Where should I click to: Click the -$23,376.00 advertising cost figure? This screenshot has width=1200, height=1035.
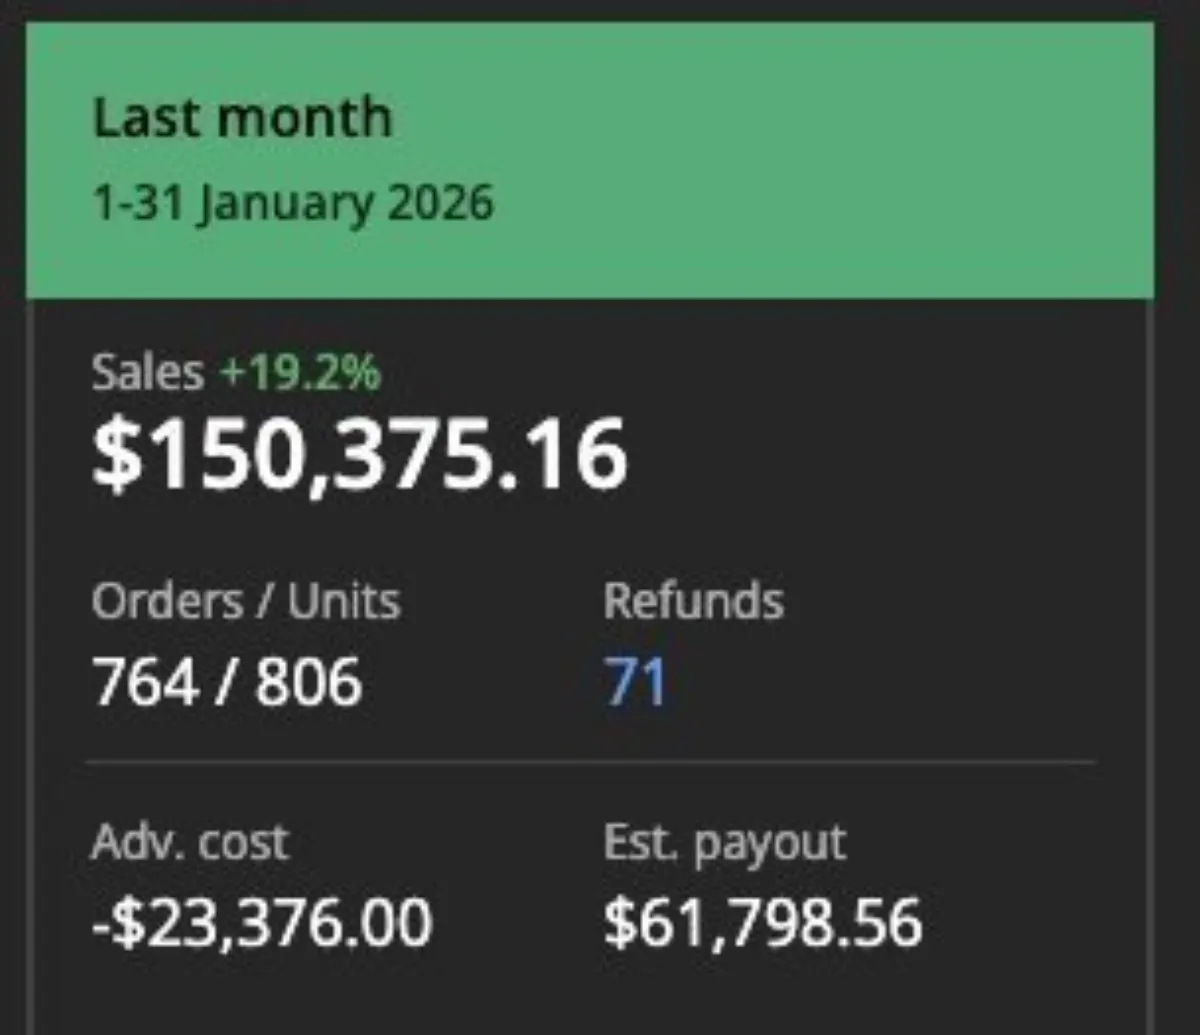260,921
